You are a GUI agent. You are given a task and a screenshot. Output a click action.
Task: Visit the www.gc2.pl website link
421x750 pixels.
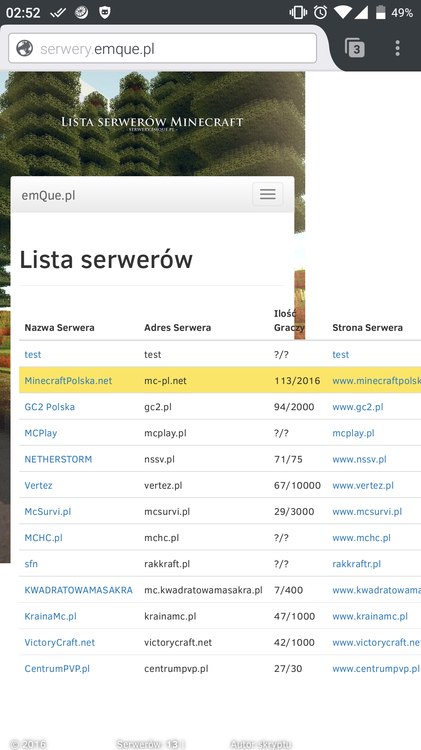point(357,407)
